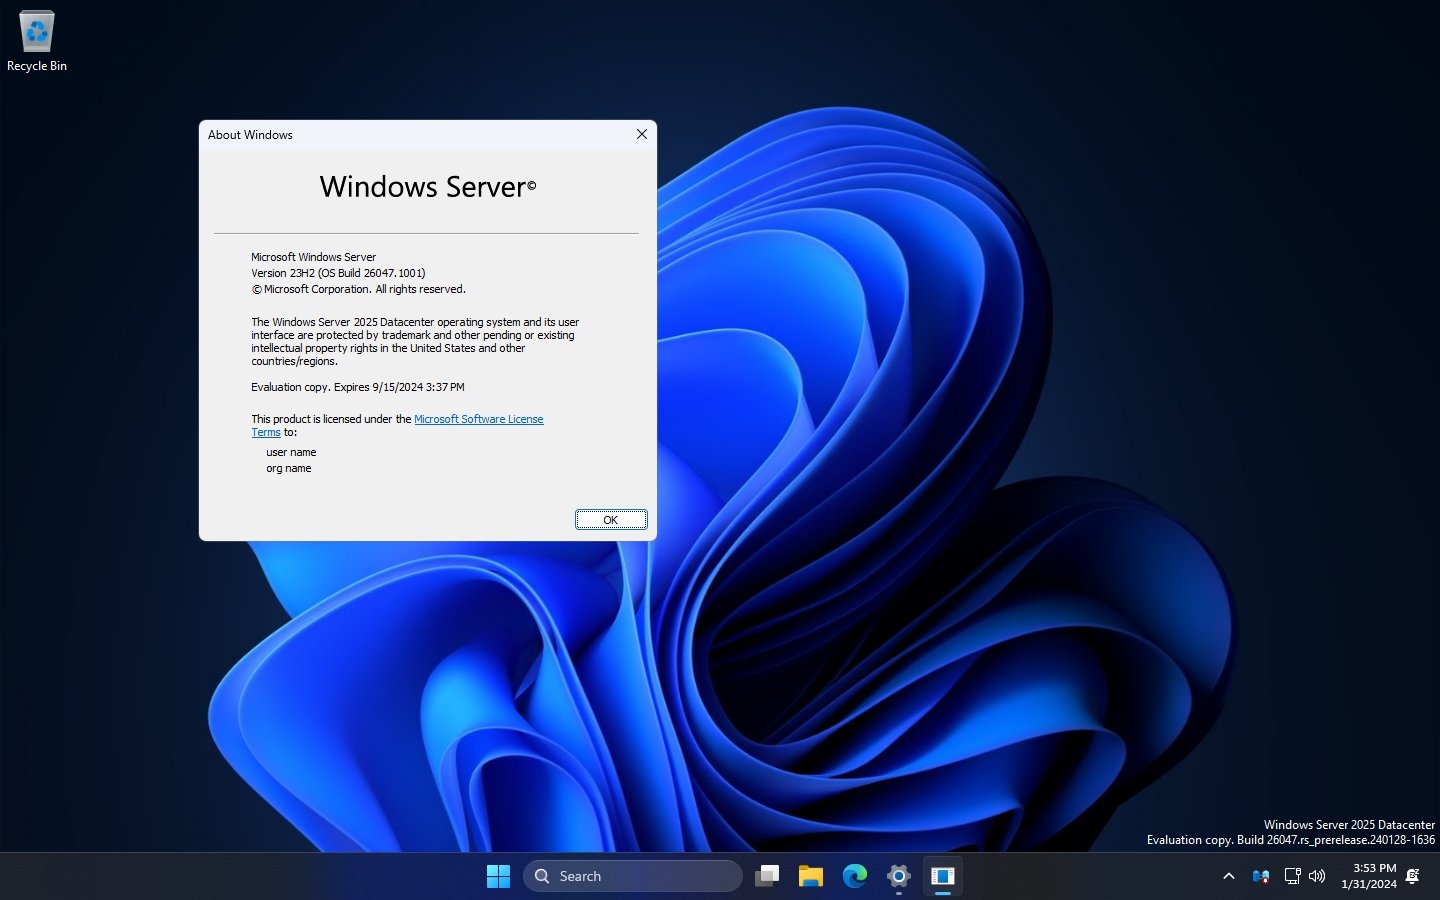Click the 'user name' text
1440x900 pixels.
(291, 452)
